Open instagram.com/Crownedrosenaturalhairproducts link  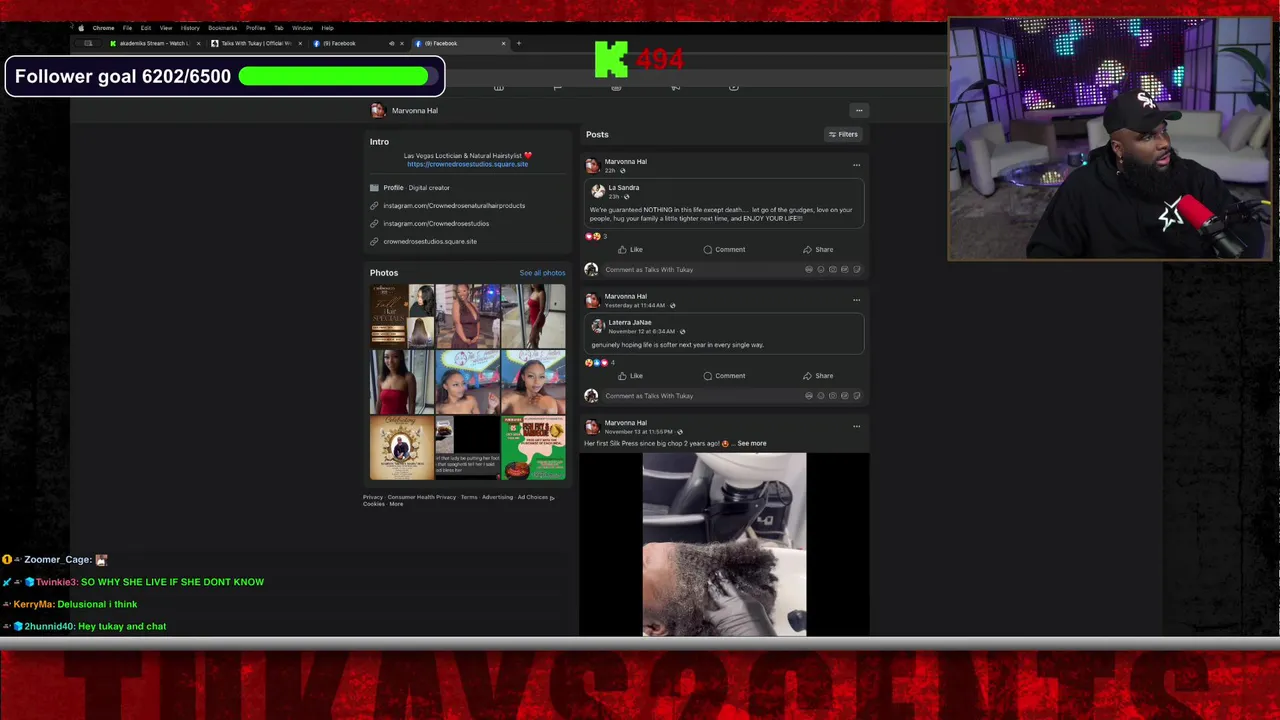454,206
